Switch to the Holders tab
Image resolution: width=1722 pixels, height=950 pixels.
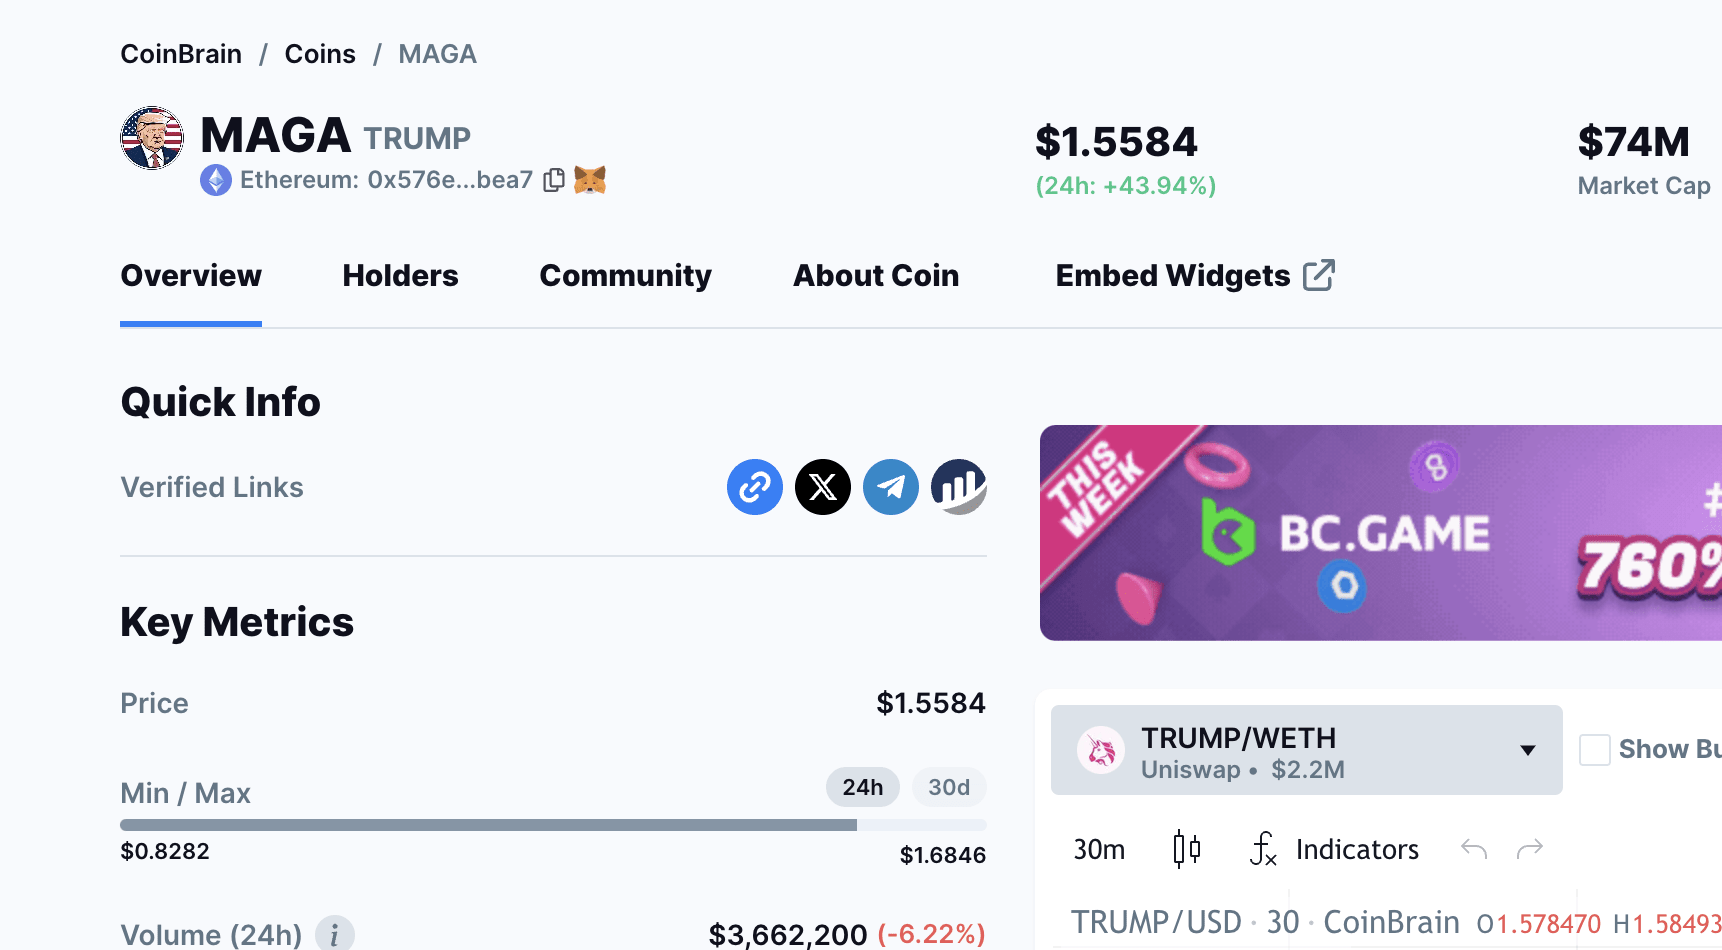click(x=400, y=276)
